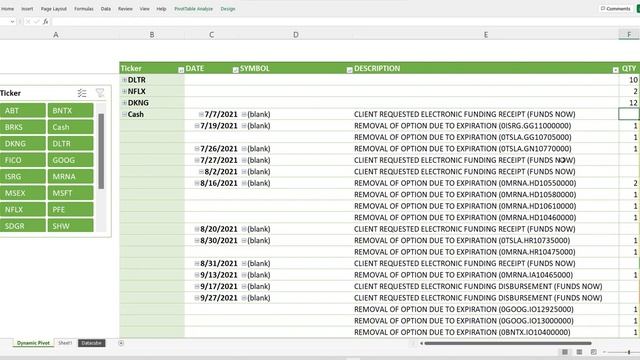
Task: Collapse the (blank) symbol next to 8/30/2021
Action: pos(244,240)
